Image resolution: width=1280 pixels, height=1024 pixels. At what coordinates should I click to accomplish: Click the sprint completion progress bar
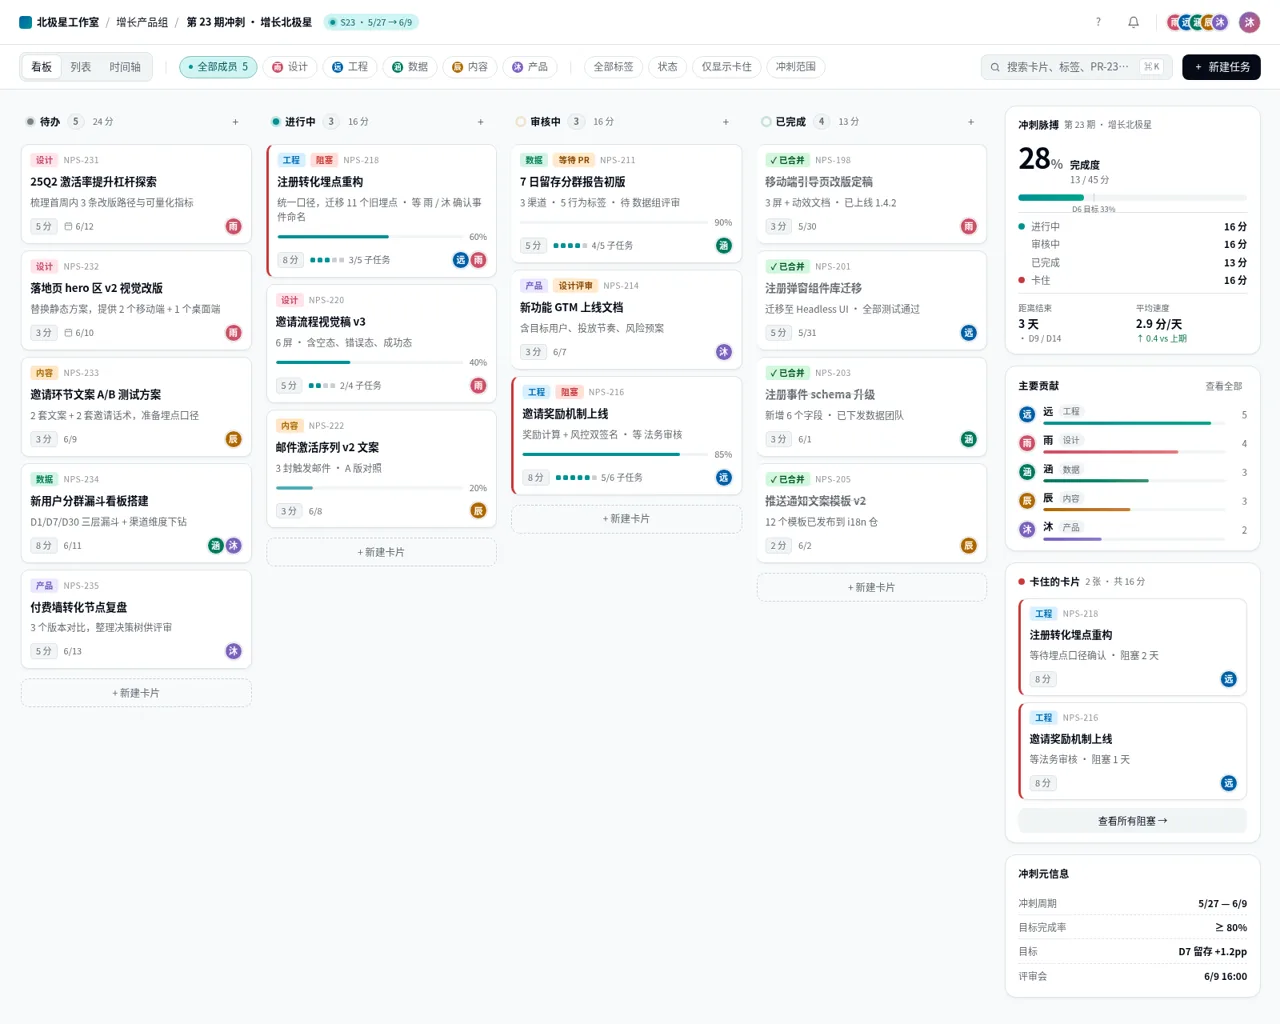(x=1132, y=197)
